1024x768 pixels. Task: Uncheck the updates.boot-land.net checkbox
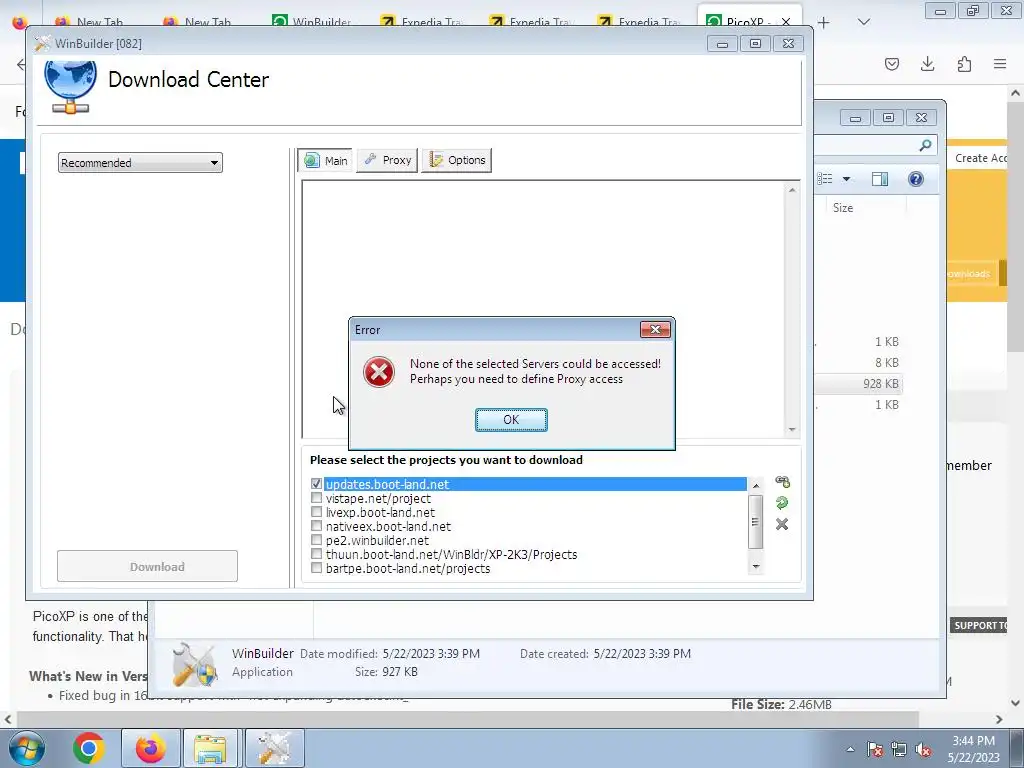pos(317,484)
